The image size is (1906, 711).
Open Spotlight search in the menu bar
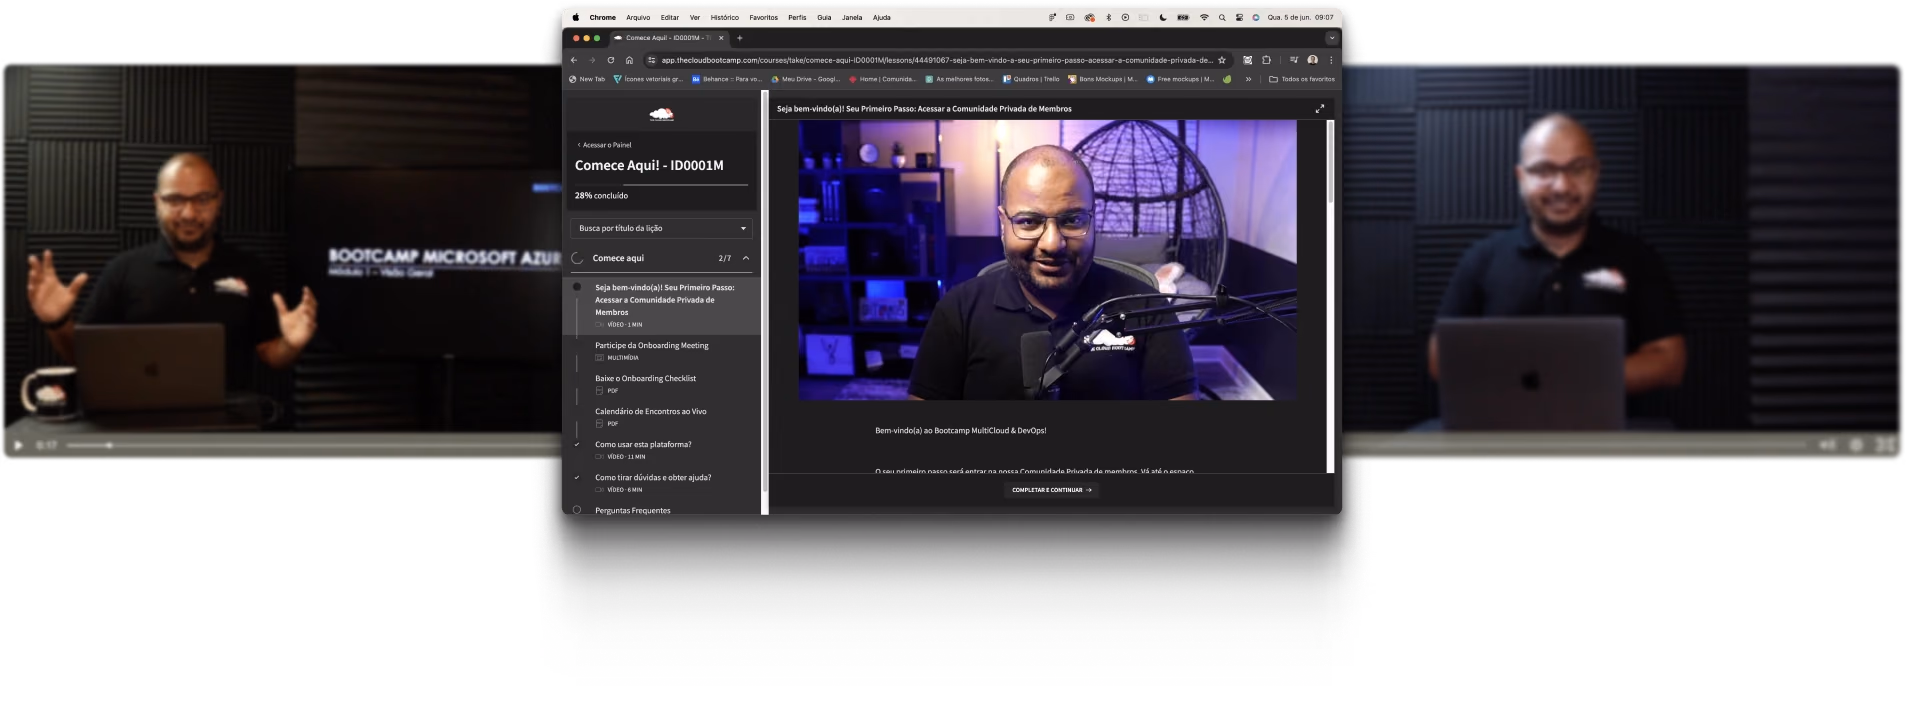click(1222, 17)
